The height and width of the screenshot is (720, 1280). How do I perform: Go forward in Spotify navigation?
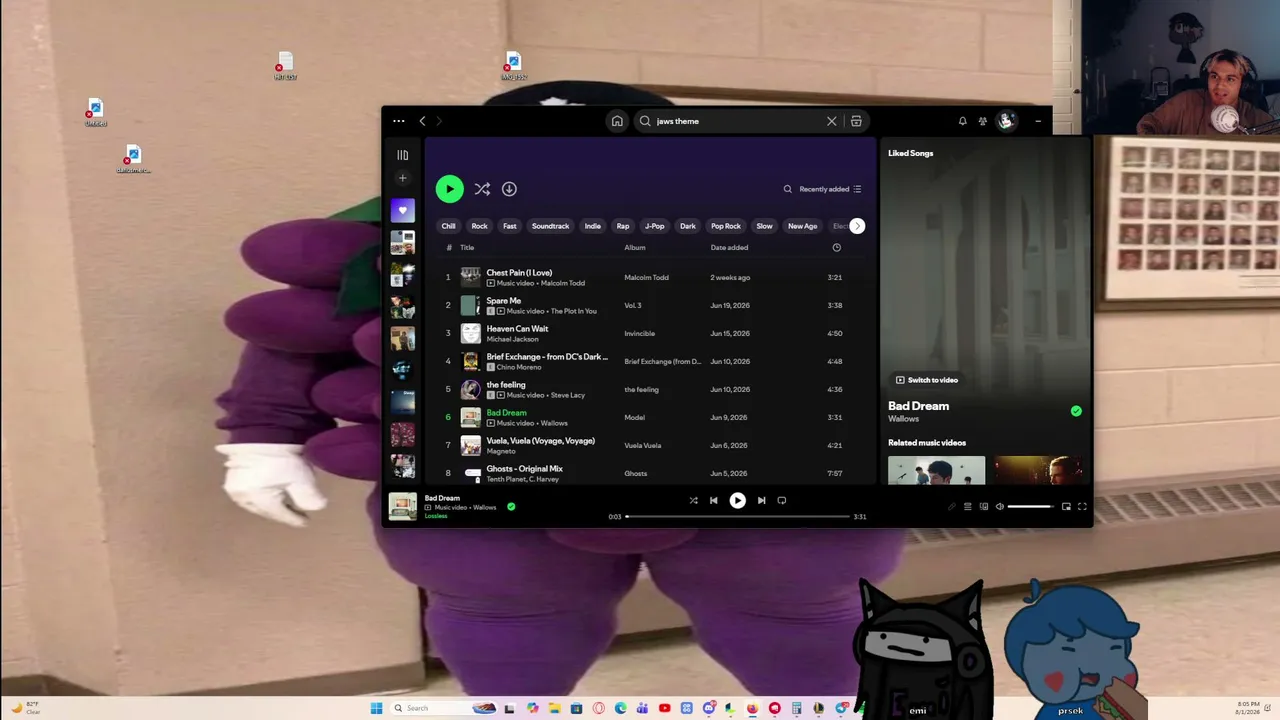[438, 121]
